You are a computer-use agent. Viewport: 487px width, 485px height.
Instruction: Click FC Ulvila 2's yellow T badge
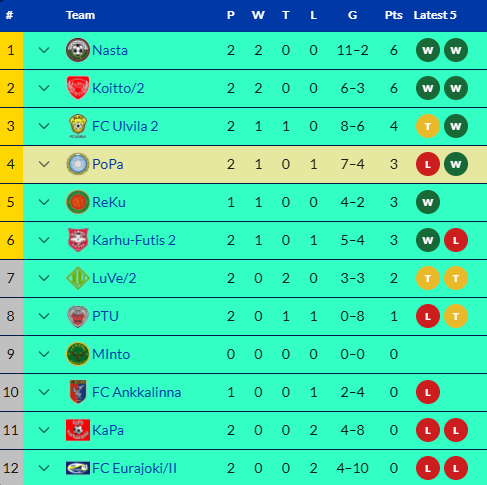click(x=428, y=126)
